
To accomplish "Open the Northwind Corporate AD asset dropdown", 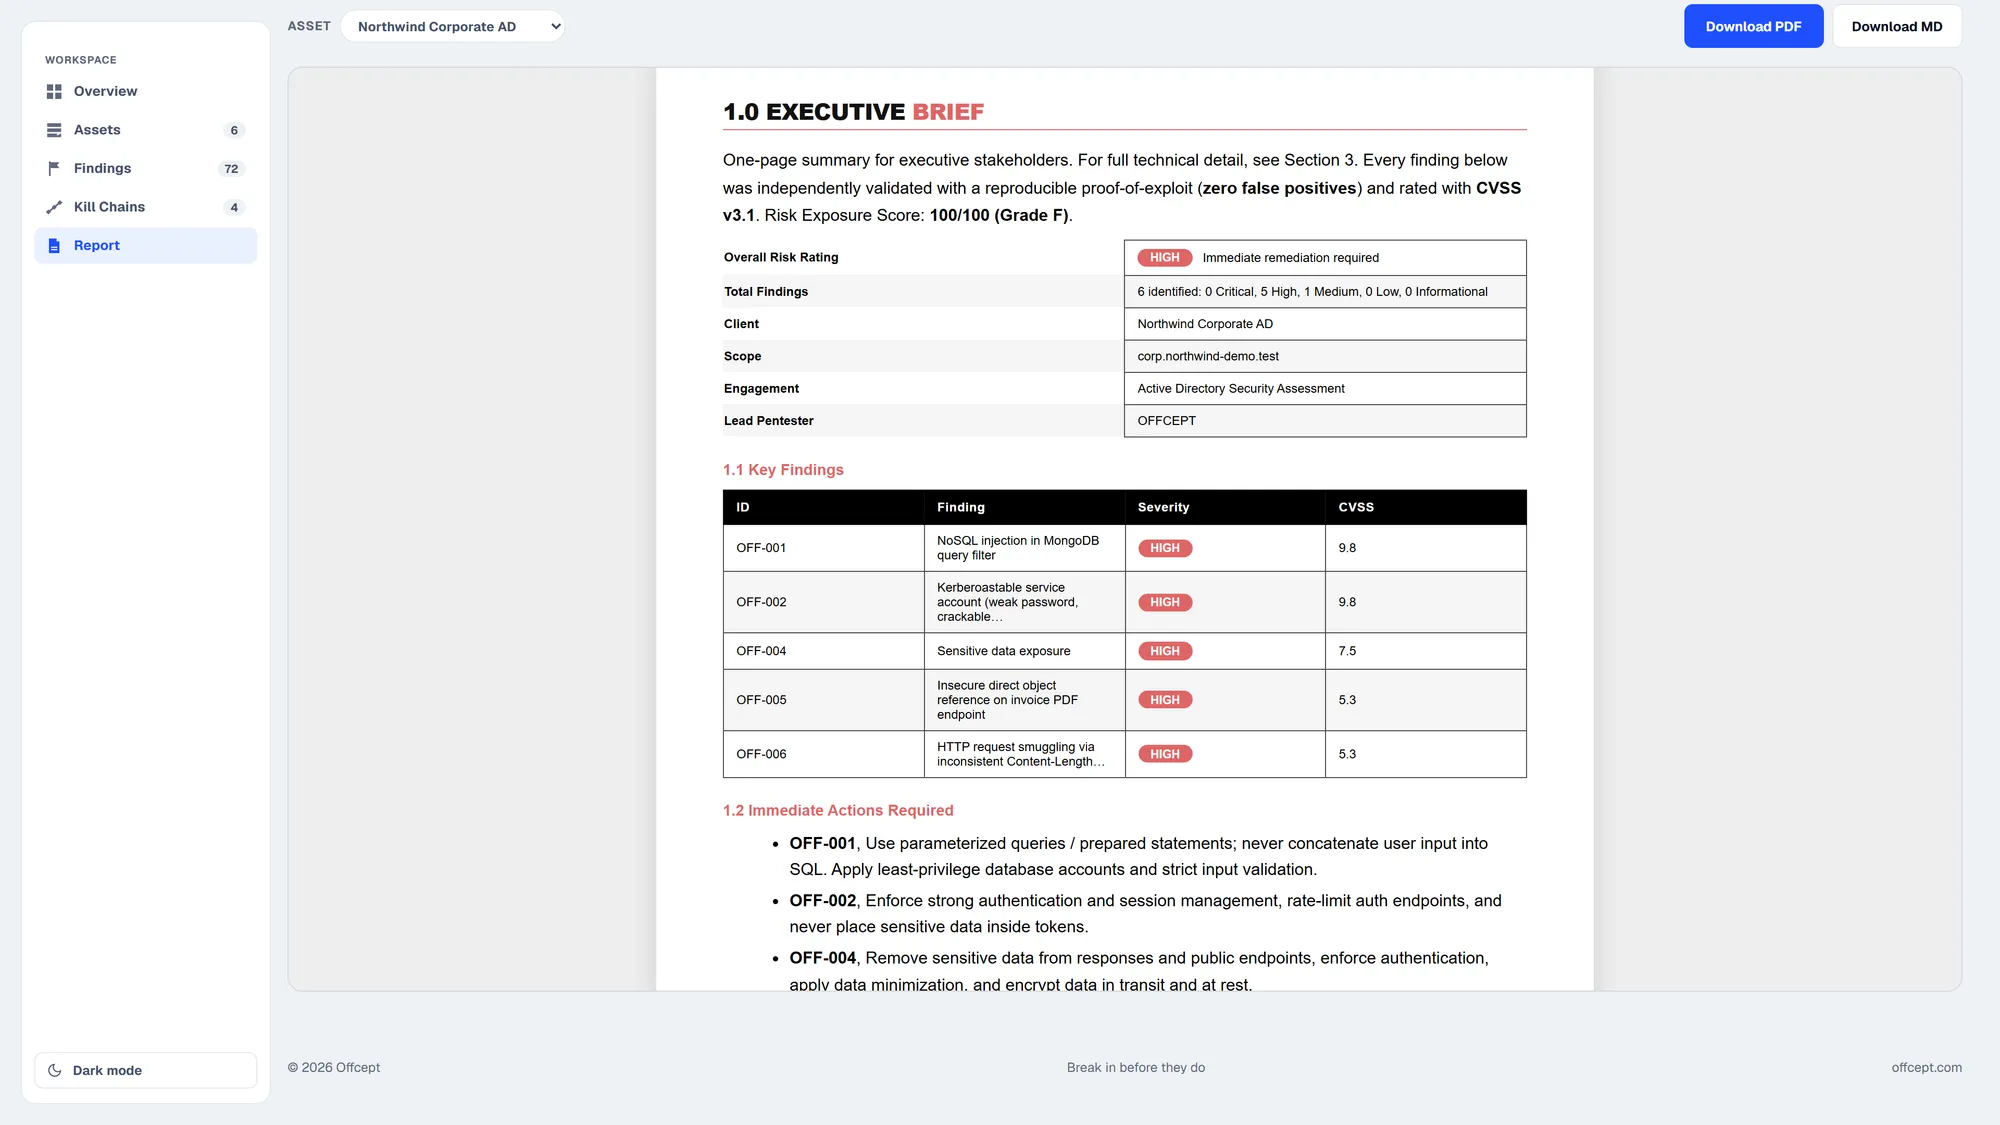I will pos(453,26).
